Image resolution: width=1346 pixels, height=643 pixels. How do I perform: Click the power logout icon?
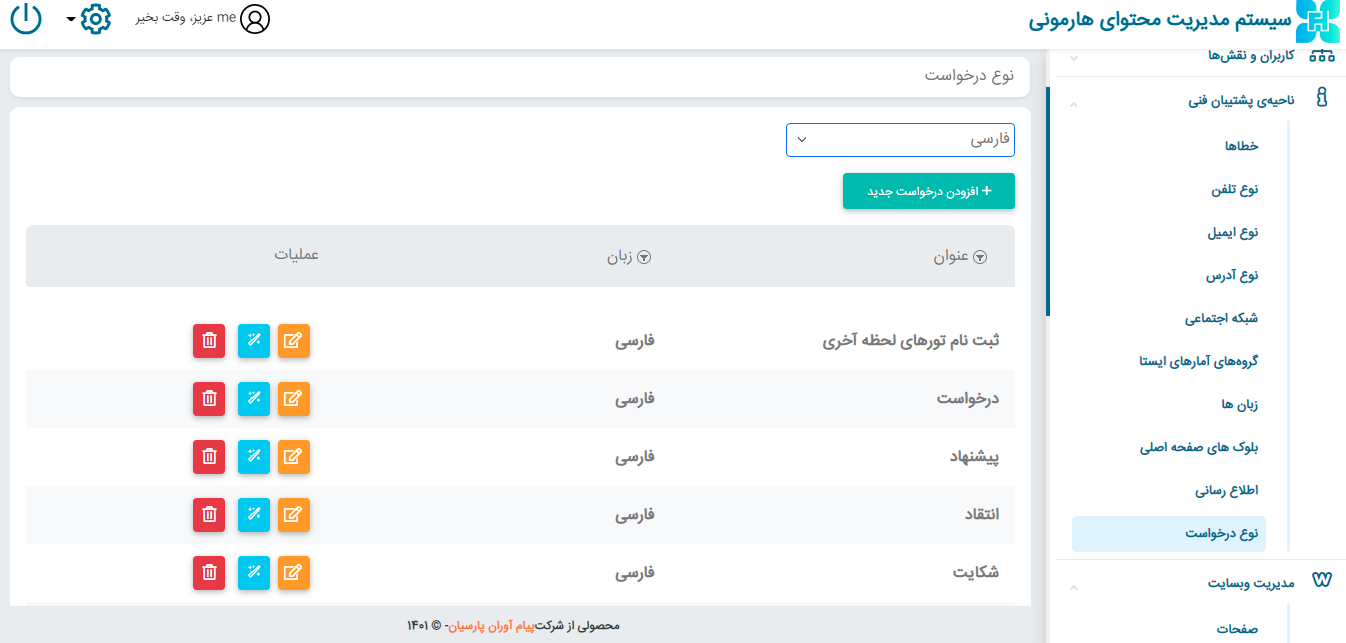click(x=25, y=19)
